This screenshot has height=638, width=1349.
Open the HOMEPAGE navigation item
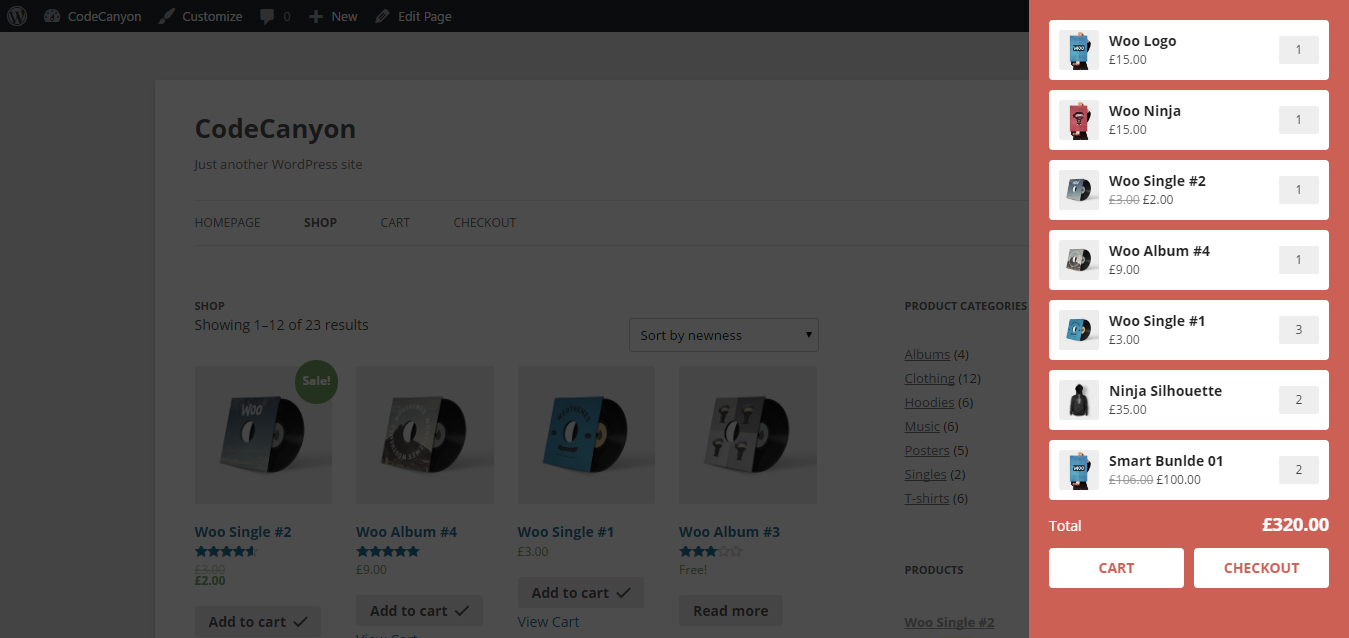pos(227,222)
